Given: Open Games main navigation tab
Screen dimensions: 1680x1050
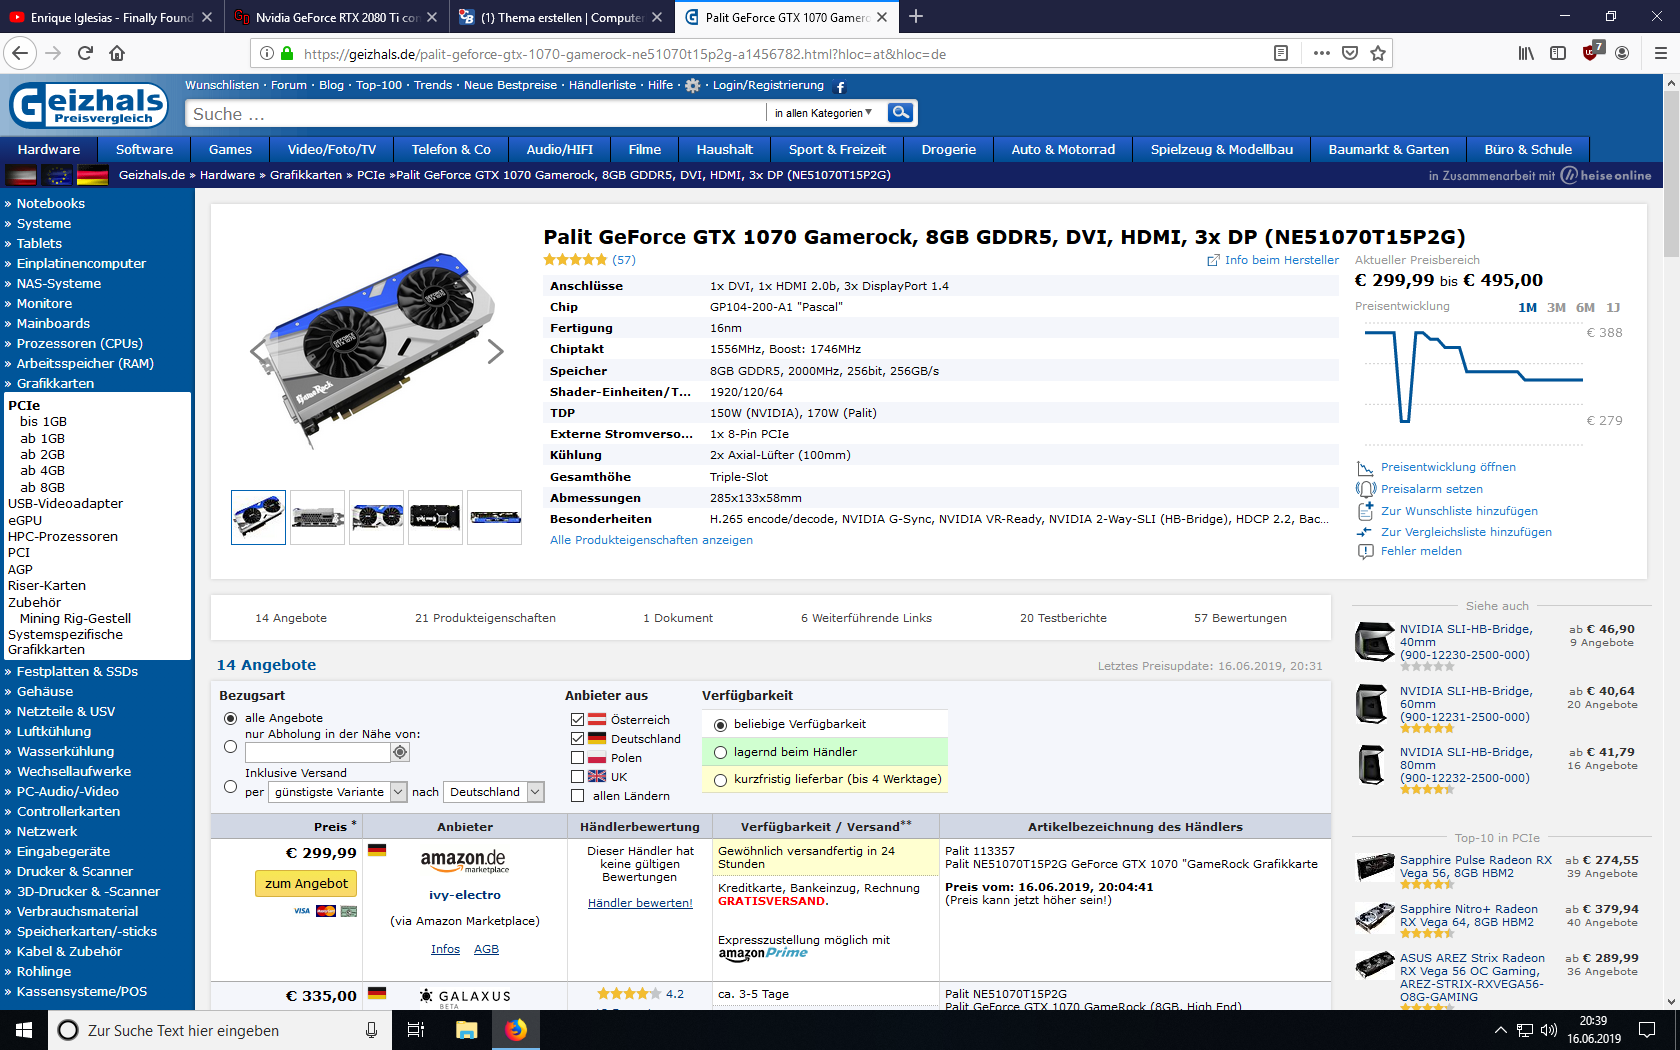Looking at the screenshot, I should [x=230, y=149].
